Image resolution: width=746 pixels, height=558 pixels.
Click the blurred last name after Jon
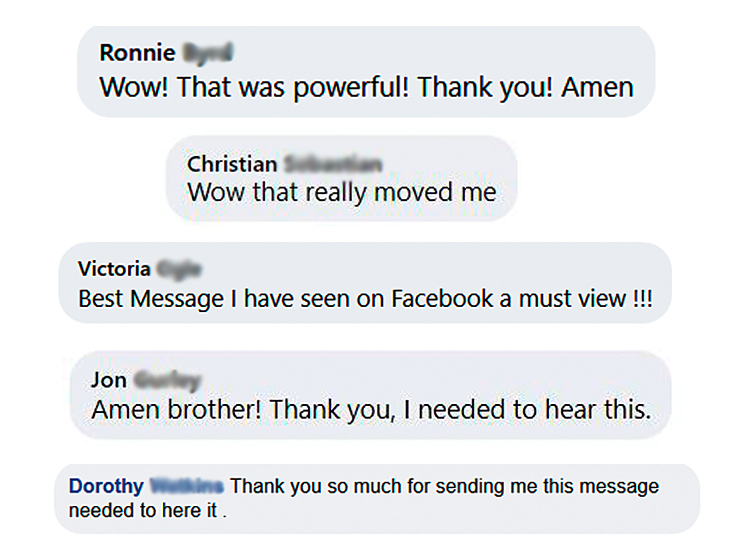point(166,380)
